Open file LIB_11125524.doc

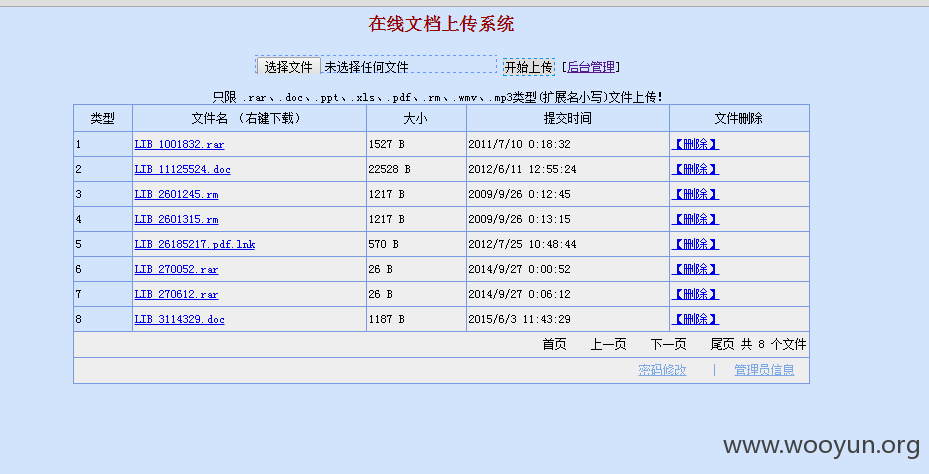pyautogui.click(x=182, y=169)
